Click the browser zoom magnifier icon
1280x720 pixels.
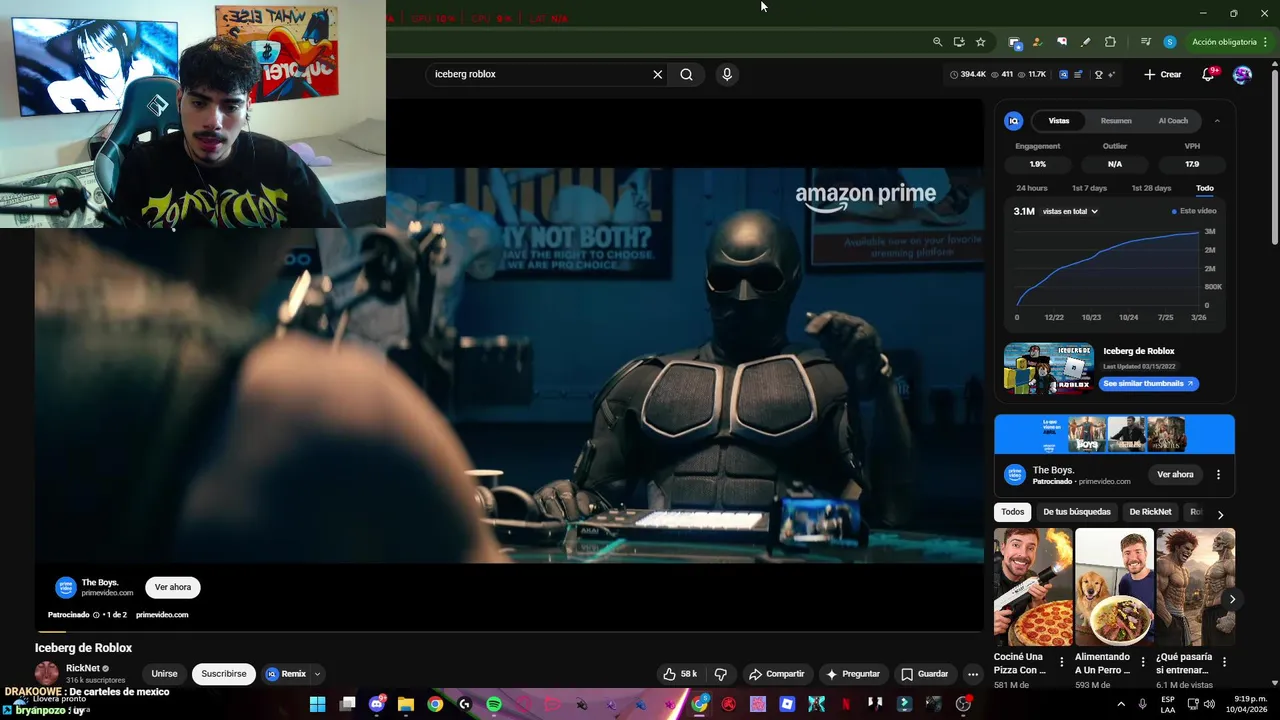(937, 42)
